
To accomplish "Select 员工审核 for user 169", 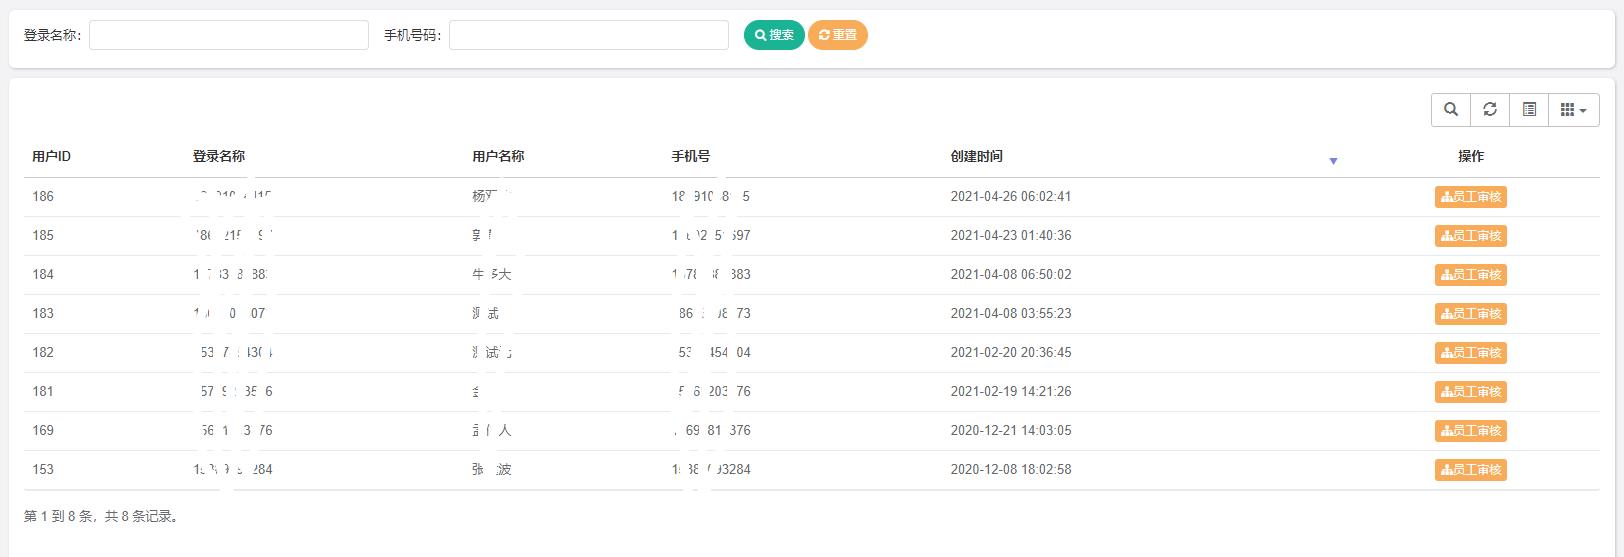I will click(x=1470, y=431).
